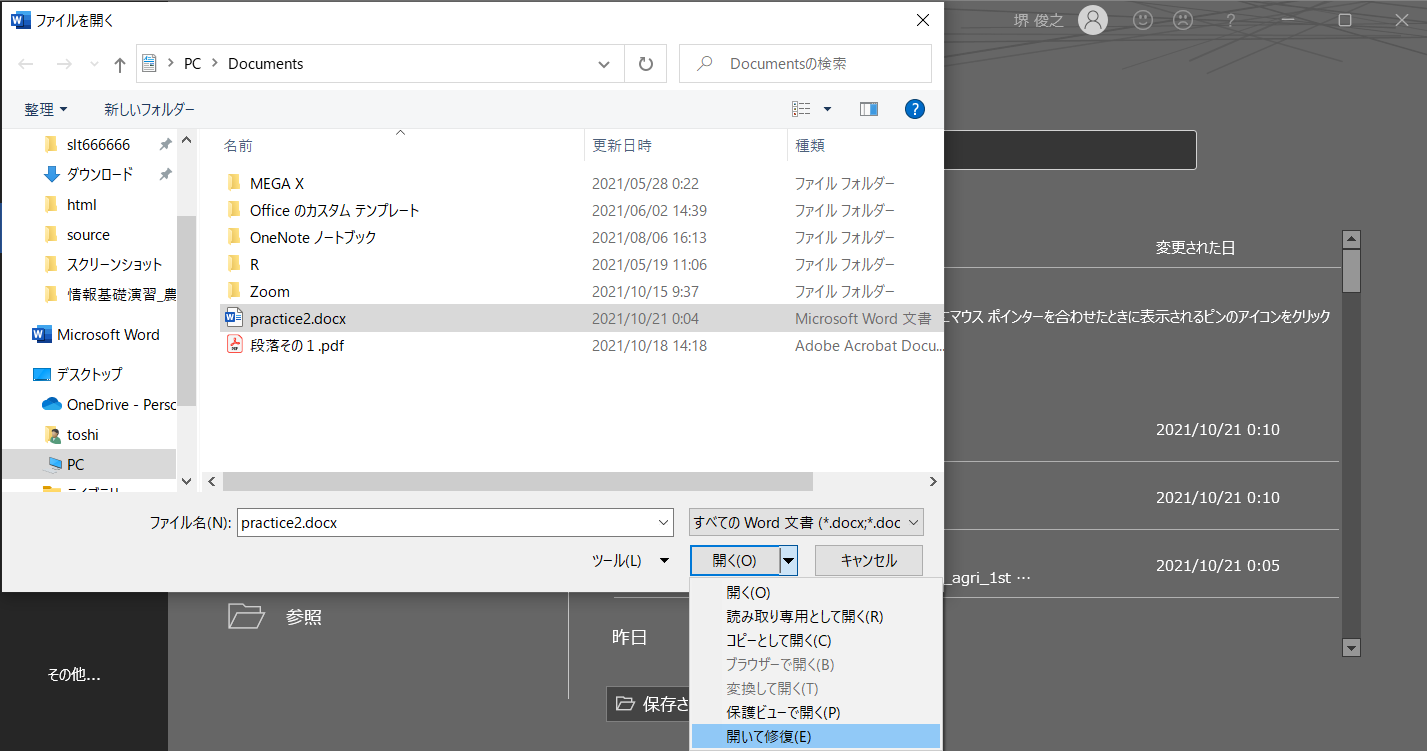Select PC in the navigation pane
The width and height of the screenshot is (1427, 751).
pos(76,465)
